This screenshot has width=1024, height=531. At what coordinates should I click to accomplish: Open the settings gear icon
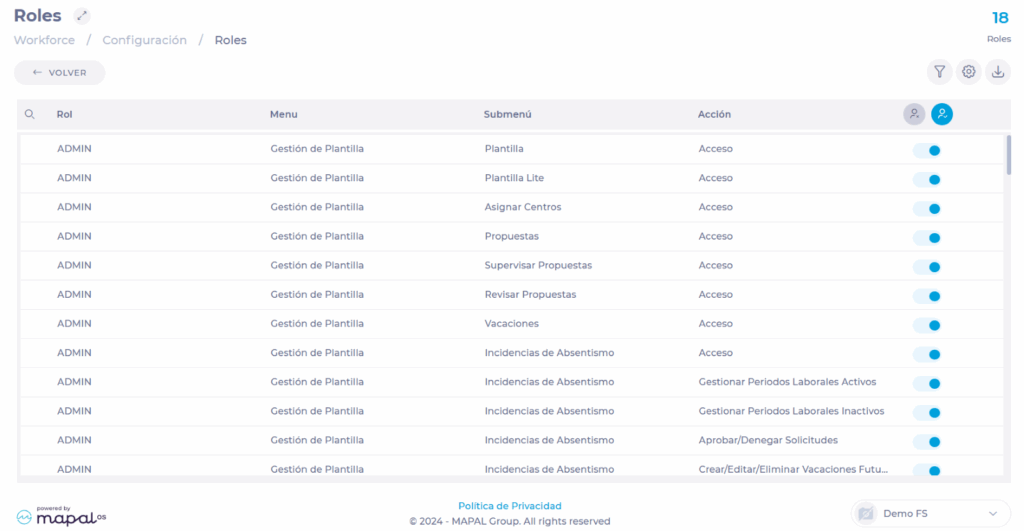(x=968, y=72)
